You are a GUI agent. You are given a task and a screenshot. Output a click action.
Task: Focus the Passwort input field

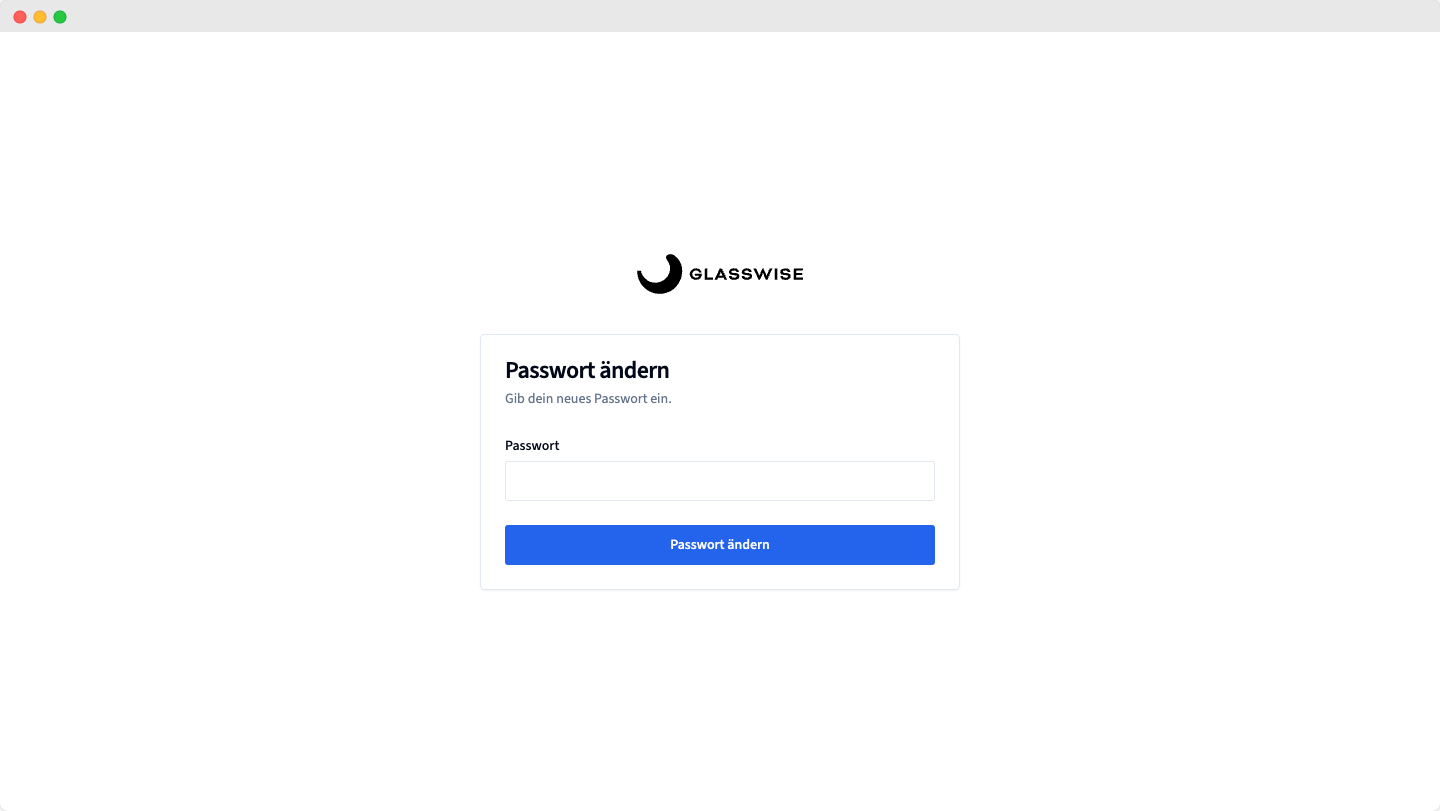coord(720,481)
